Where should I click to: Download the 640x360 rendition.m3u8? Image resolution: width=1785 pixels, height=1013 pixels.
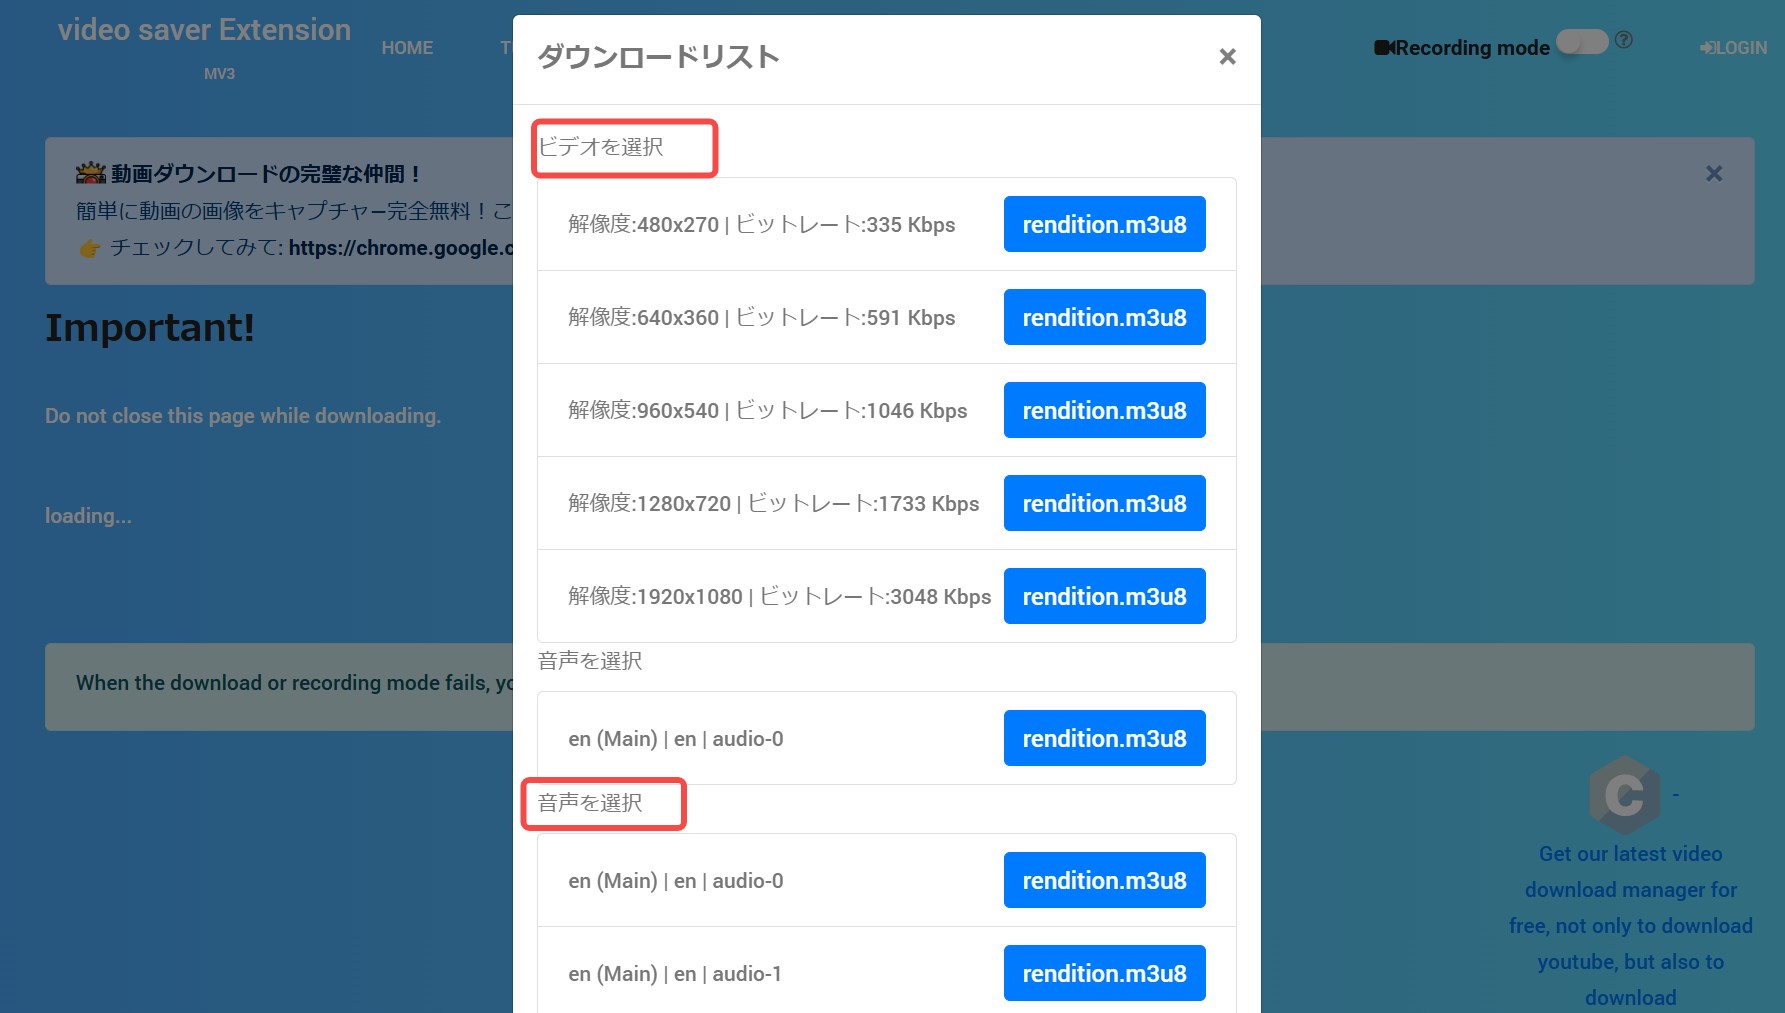(1104, 317)
